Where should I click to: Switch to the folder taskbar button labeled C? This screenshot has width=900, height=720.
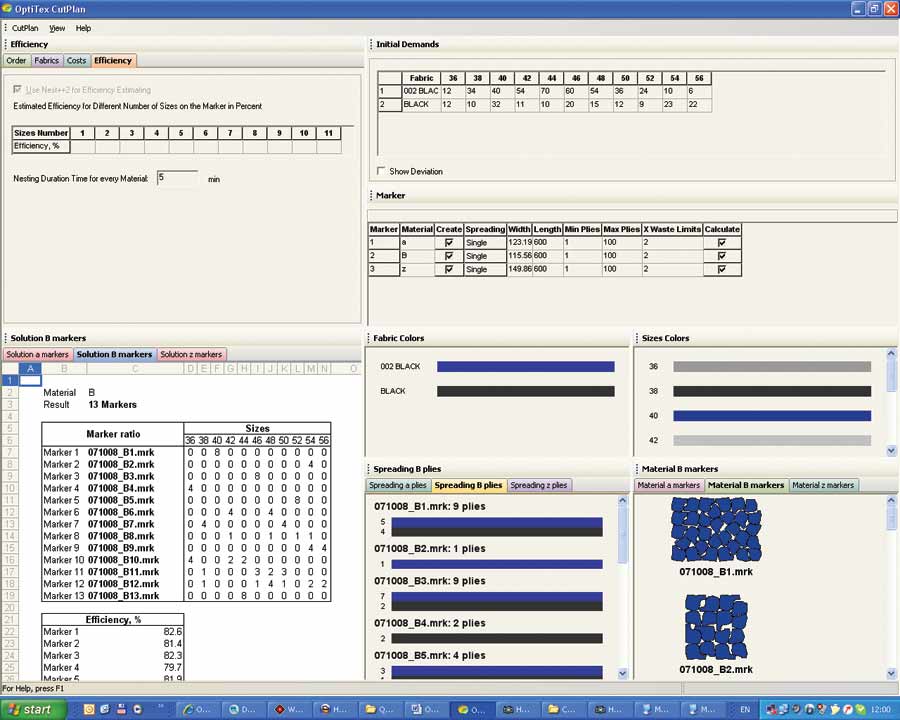562,710
